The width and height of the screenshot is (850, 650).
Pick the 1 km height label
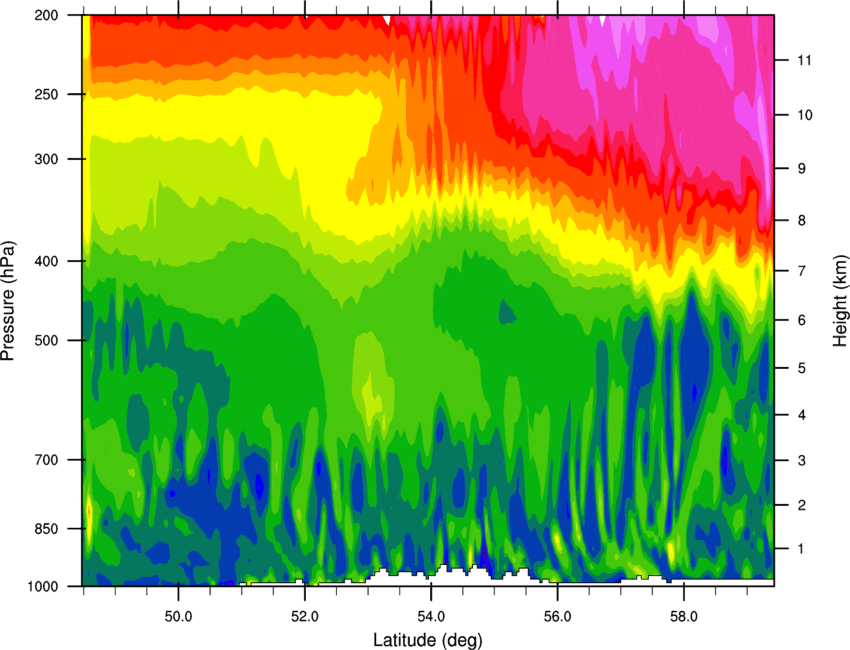click(x=801, y=549)
